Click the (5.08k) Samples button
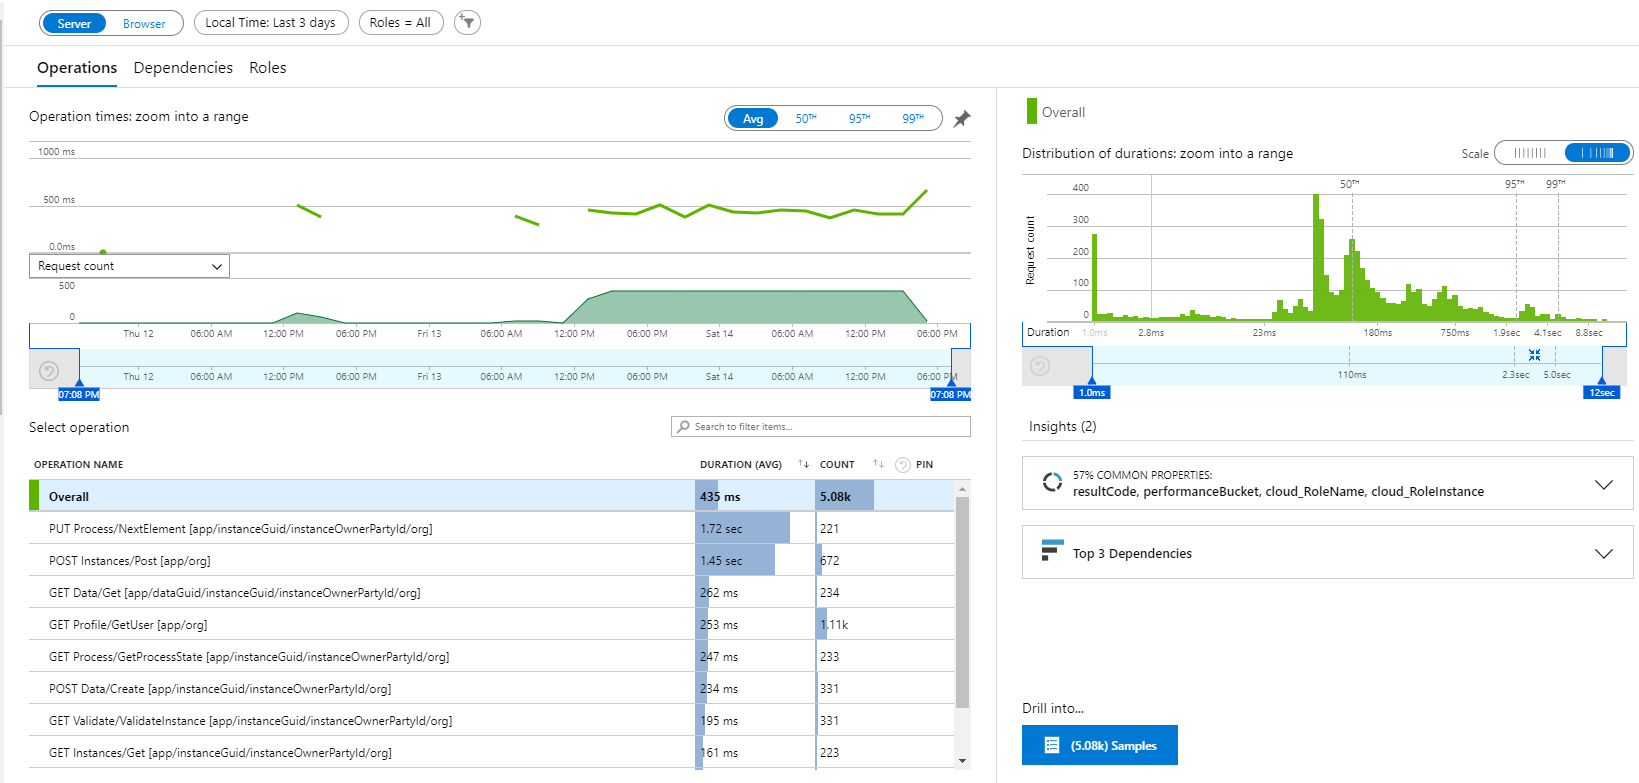1639x783 pixels. (1099, 745)
